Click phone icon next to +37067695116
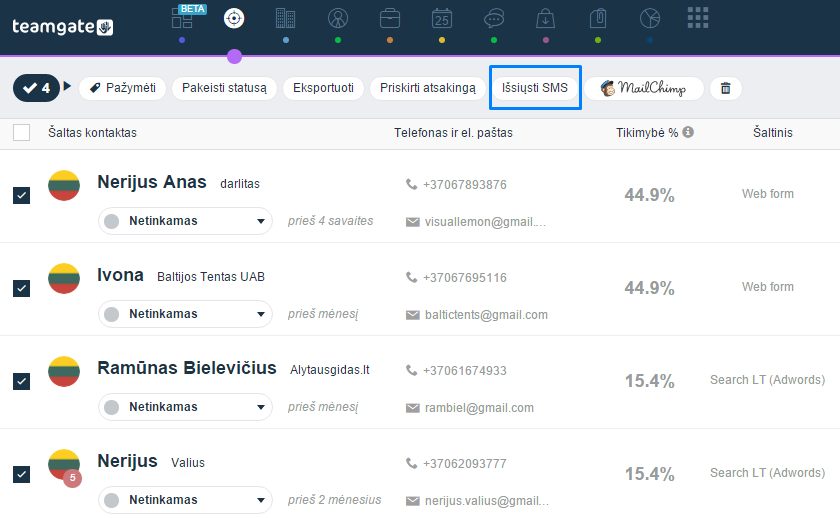Screen dimensions: 840x518 (x=411, y=277)
